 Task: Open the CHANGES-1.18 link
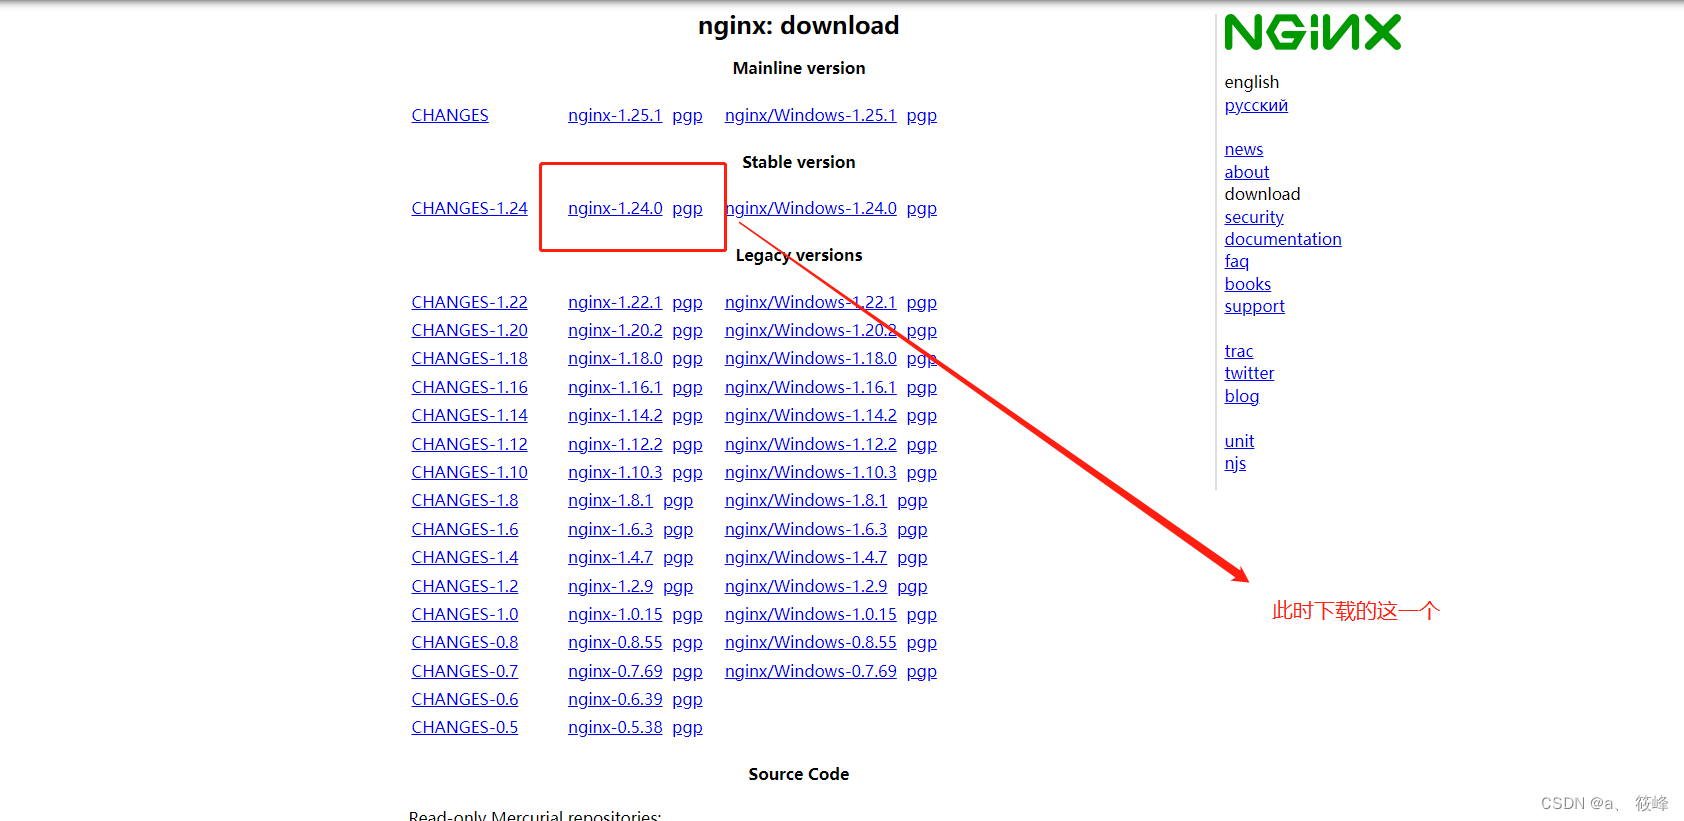[469, 358]
